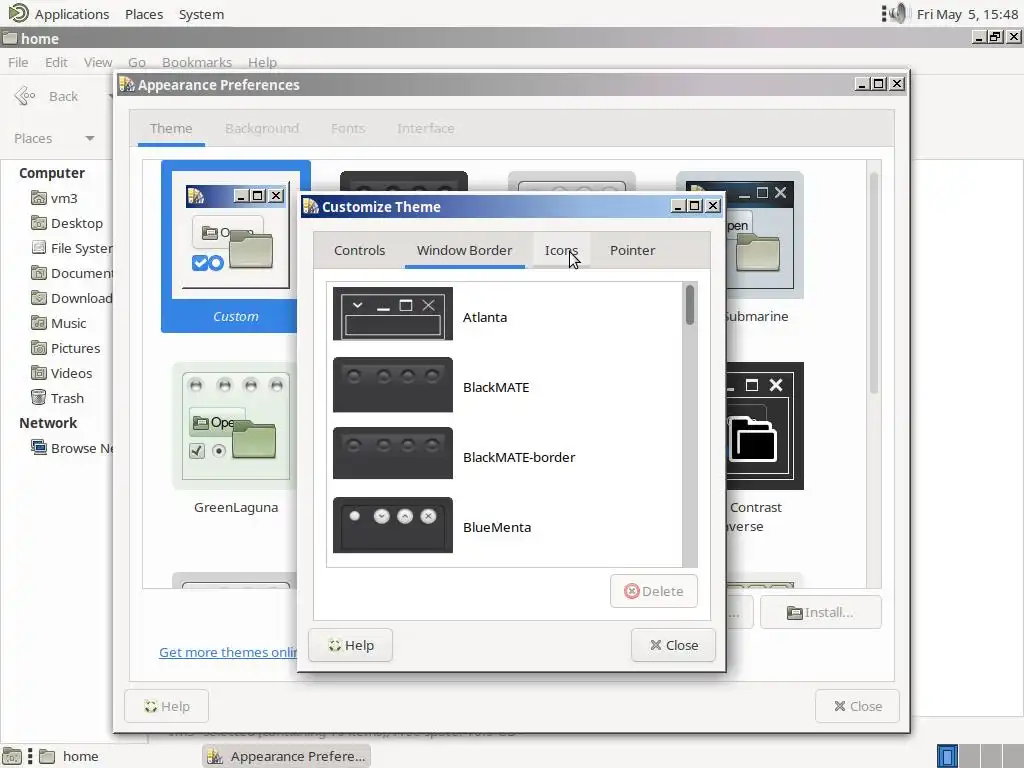Screen dimensions: 1024x768
Task: Open the Help menu in home window
Action: (262, 62)
